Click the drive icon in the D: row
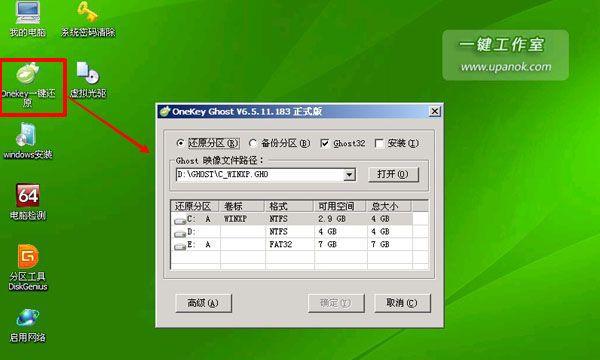 (x=180, y=233)
